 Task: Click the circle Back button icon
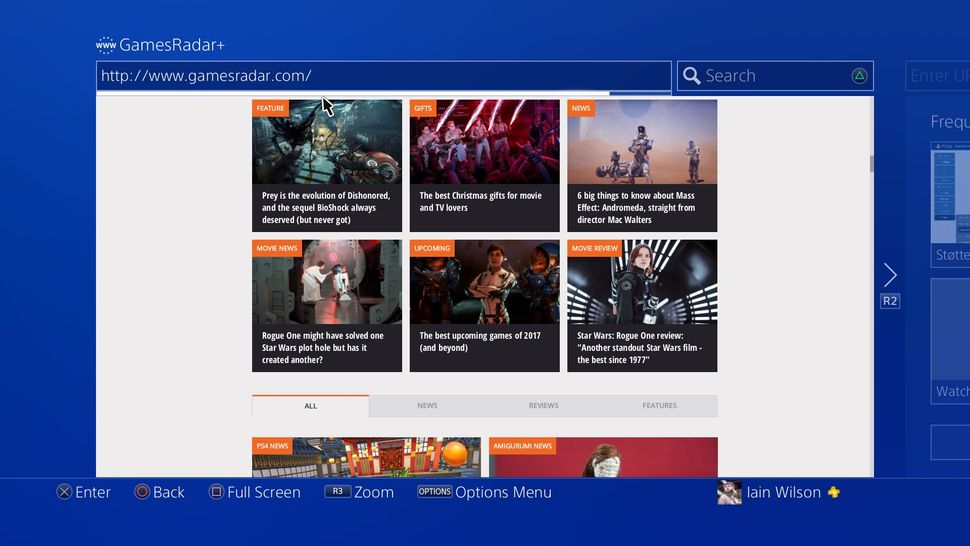coord(142,492)
